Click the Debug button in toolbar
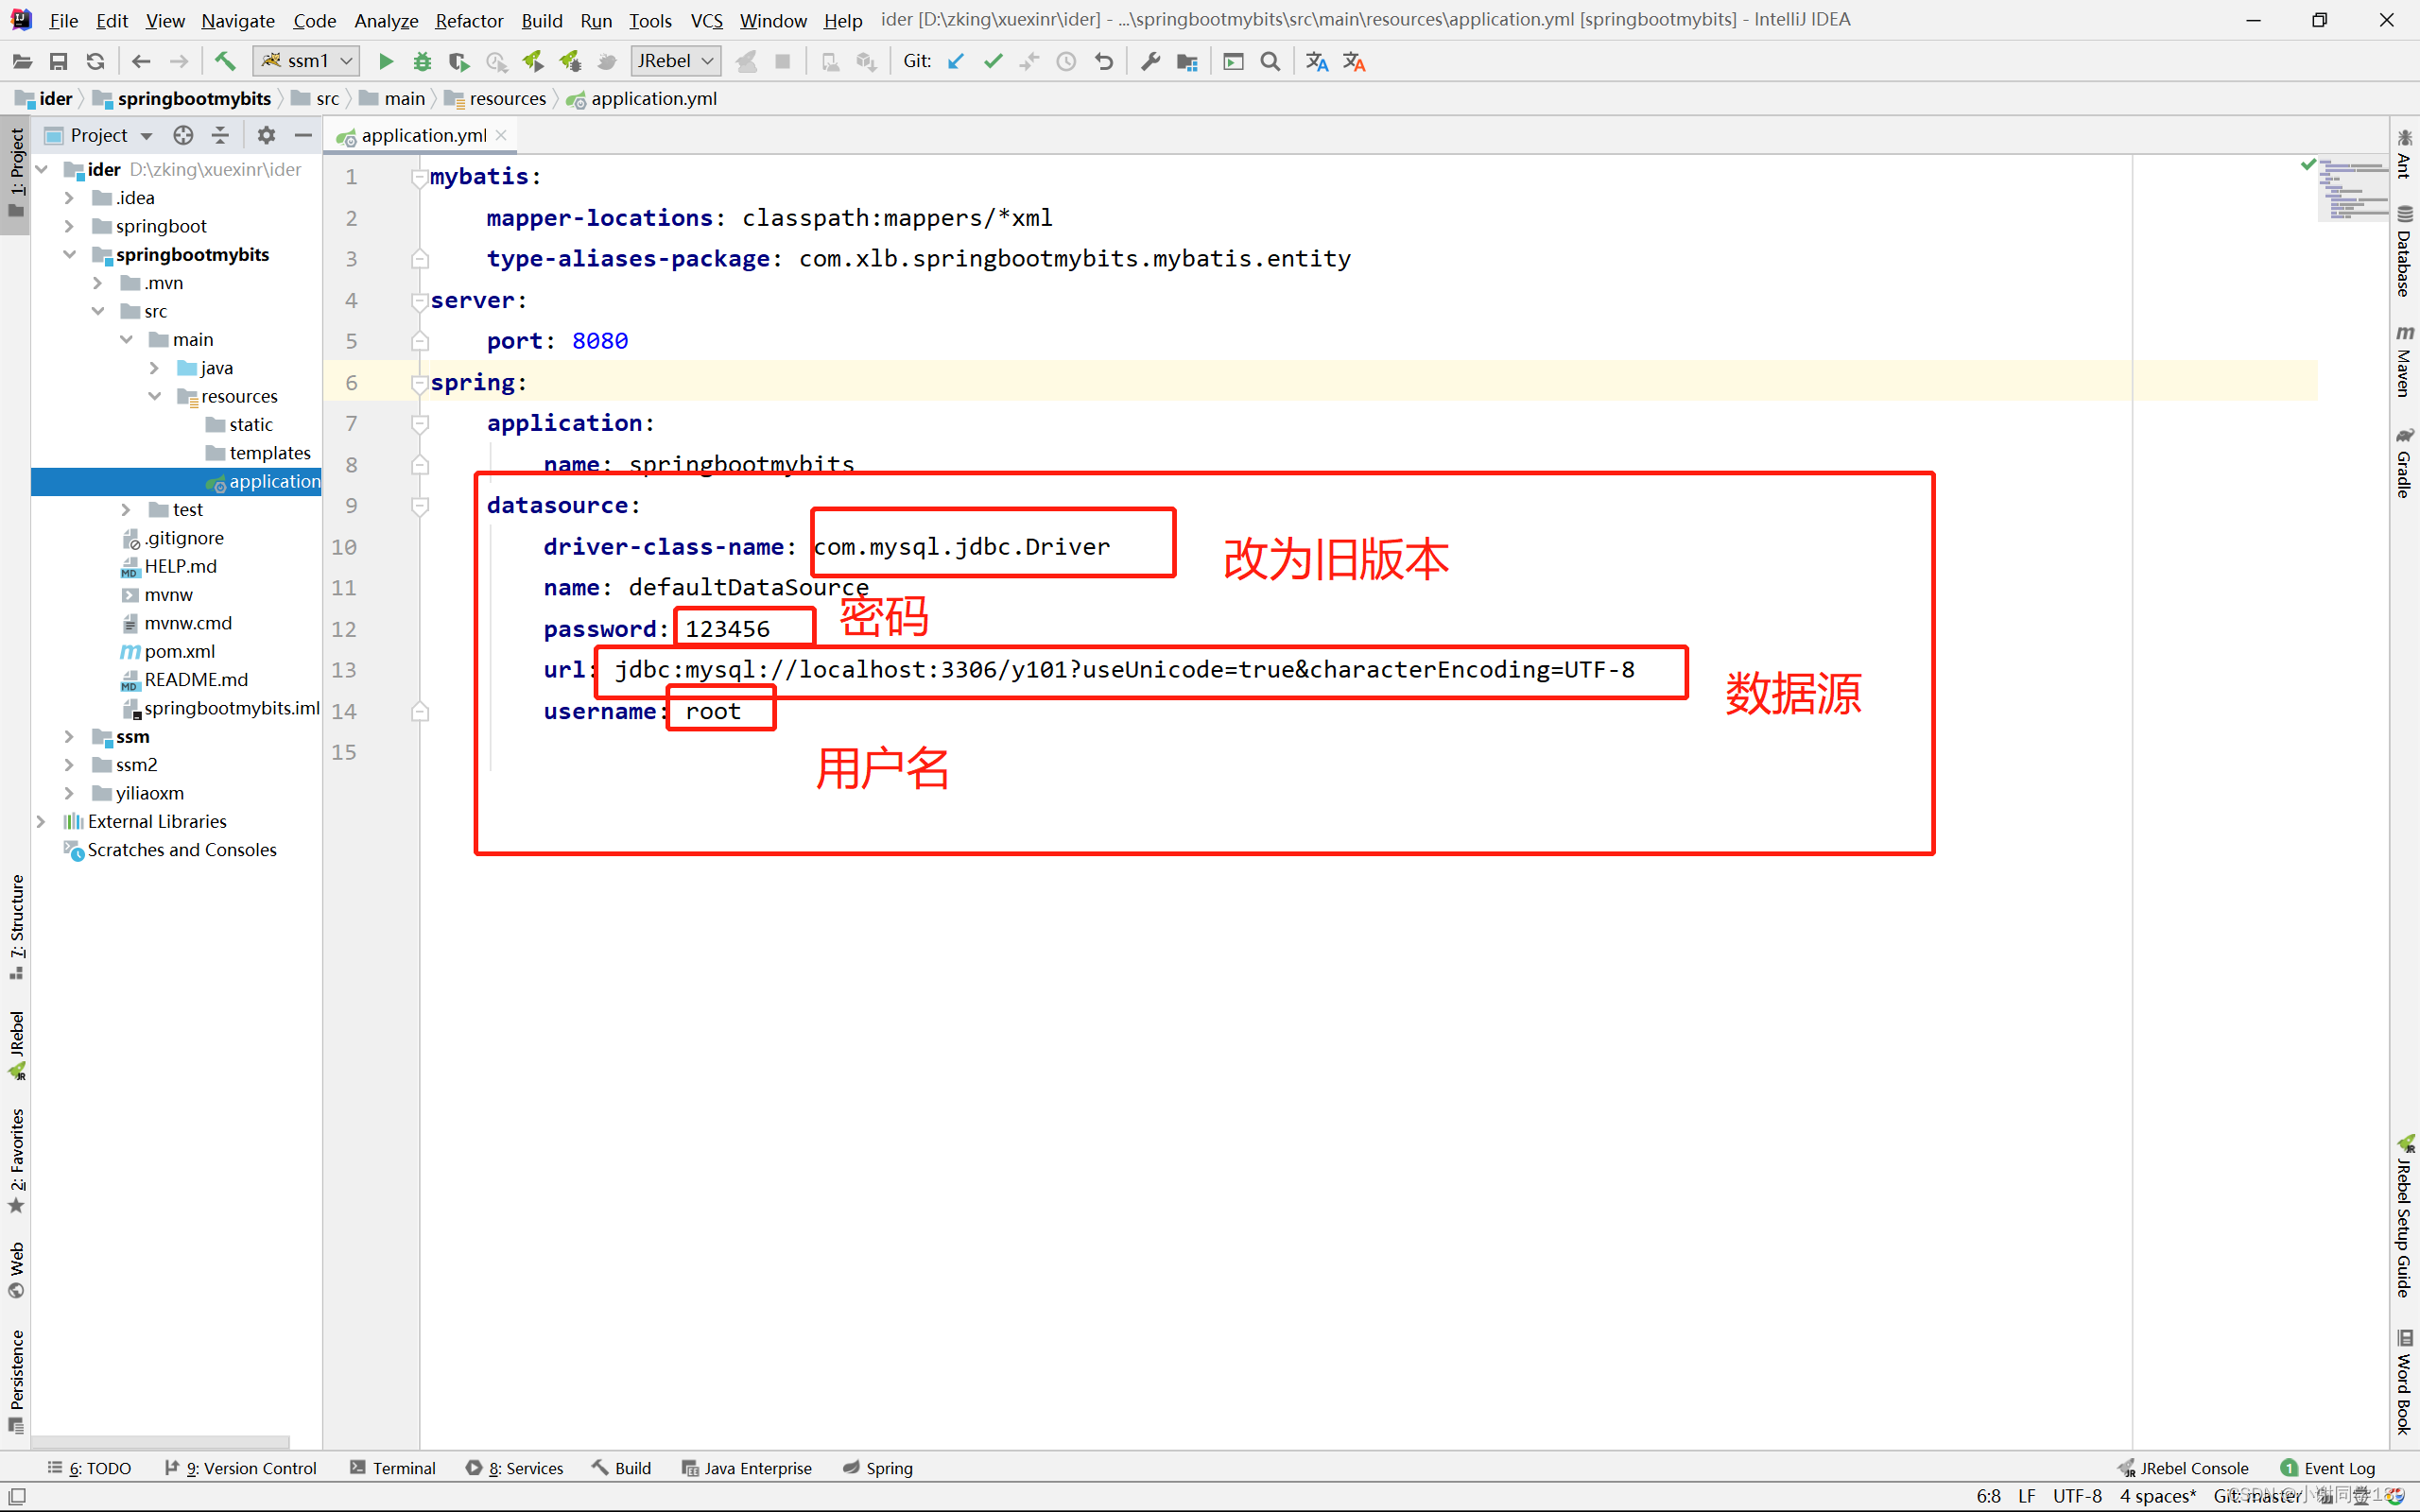Screen dimensions: 2420x1512 click(422, 62)
